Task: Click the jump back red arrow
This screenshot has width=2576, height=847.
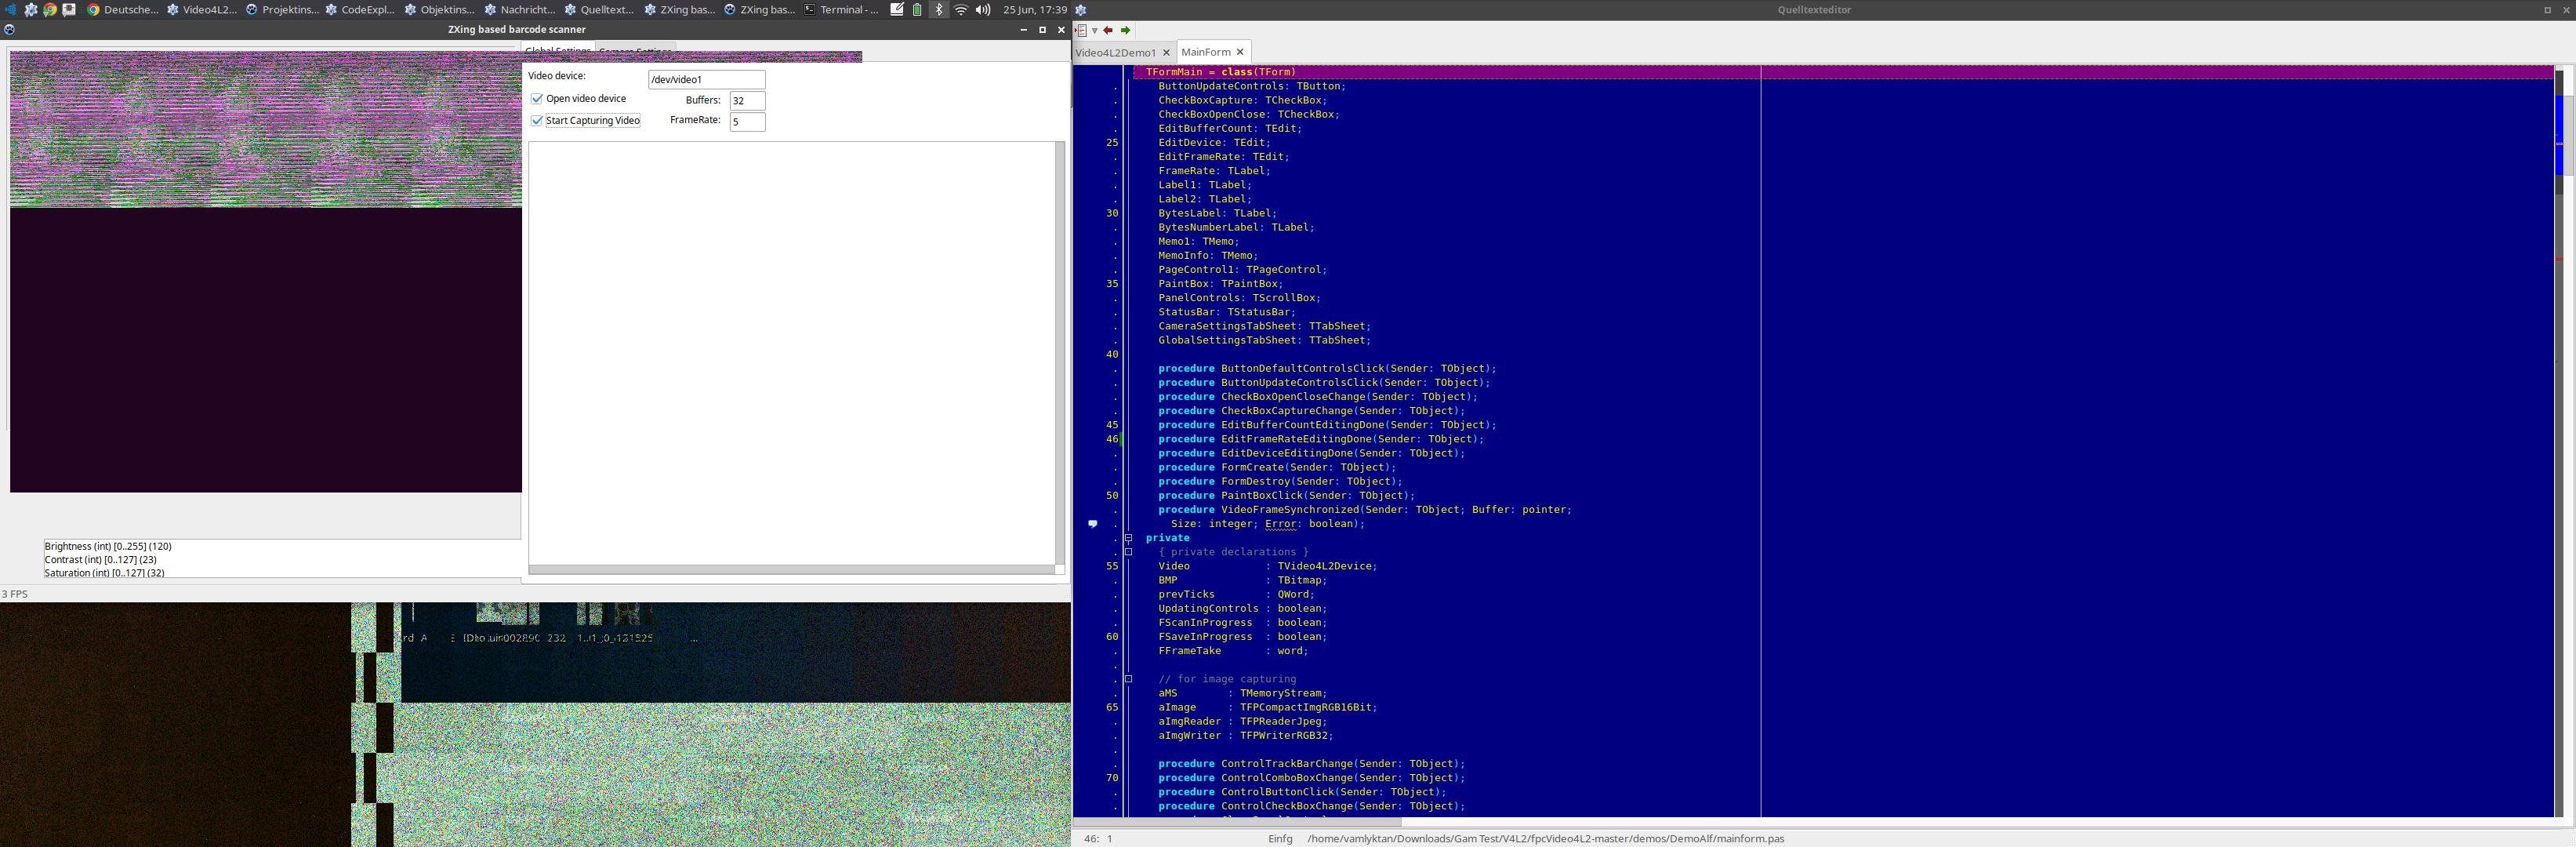Action: pos(1108,30)
